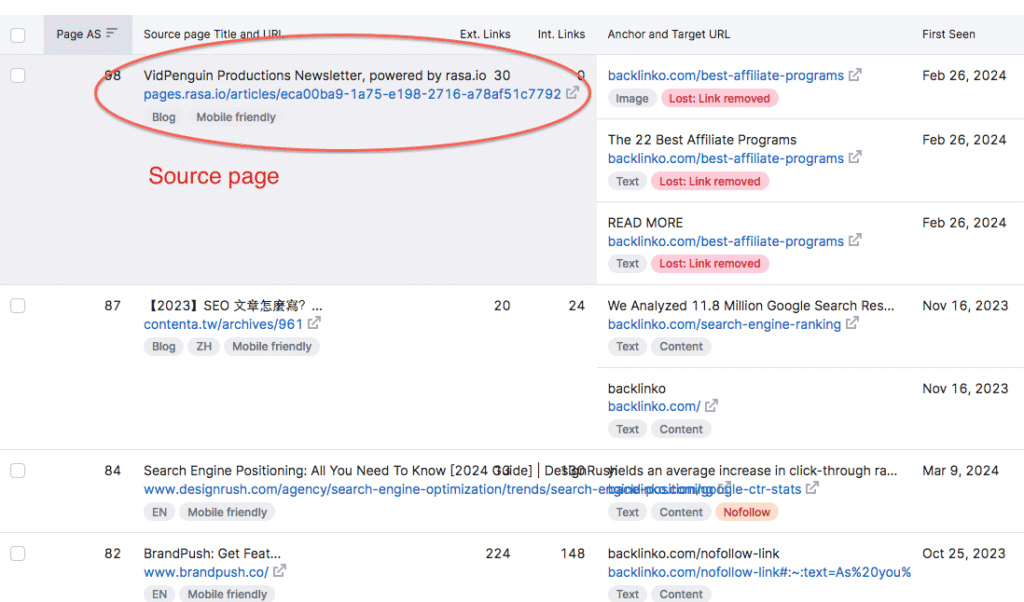Tick the checkbox for BrandPush row
Image resolution: width=1024 pixels, height=602 pixels.
[x=18, y=553]
